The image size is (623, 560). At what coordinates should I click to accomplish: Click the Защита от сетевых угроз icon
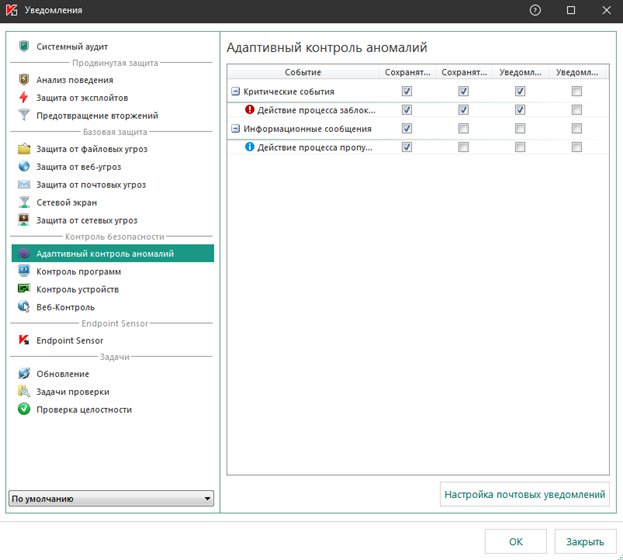(24, 220)
